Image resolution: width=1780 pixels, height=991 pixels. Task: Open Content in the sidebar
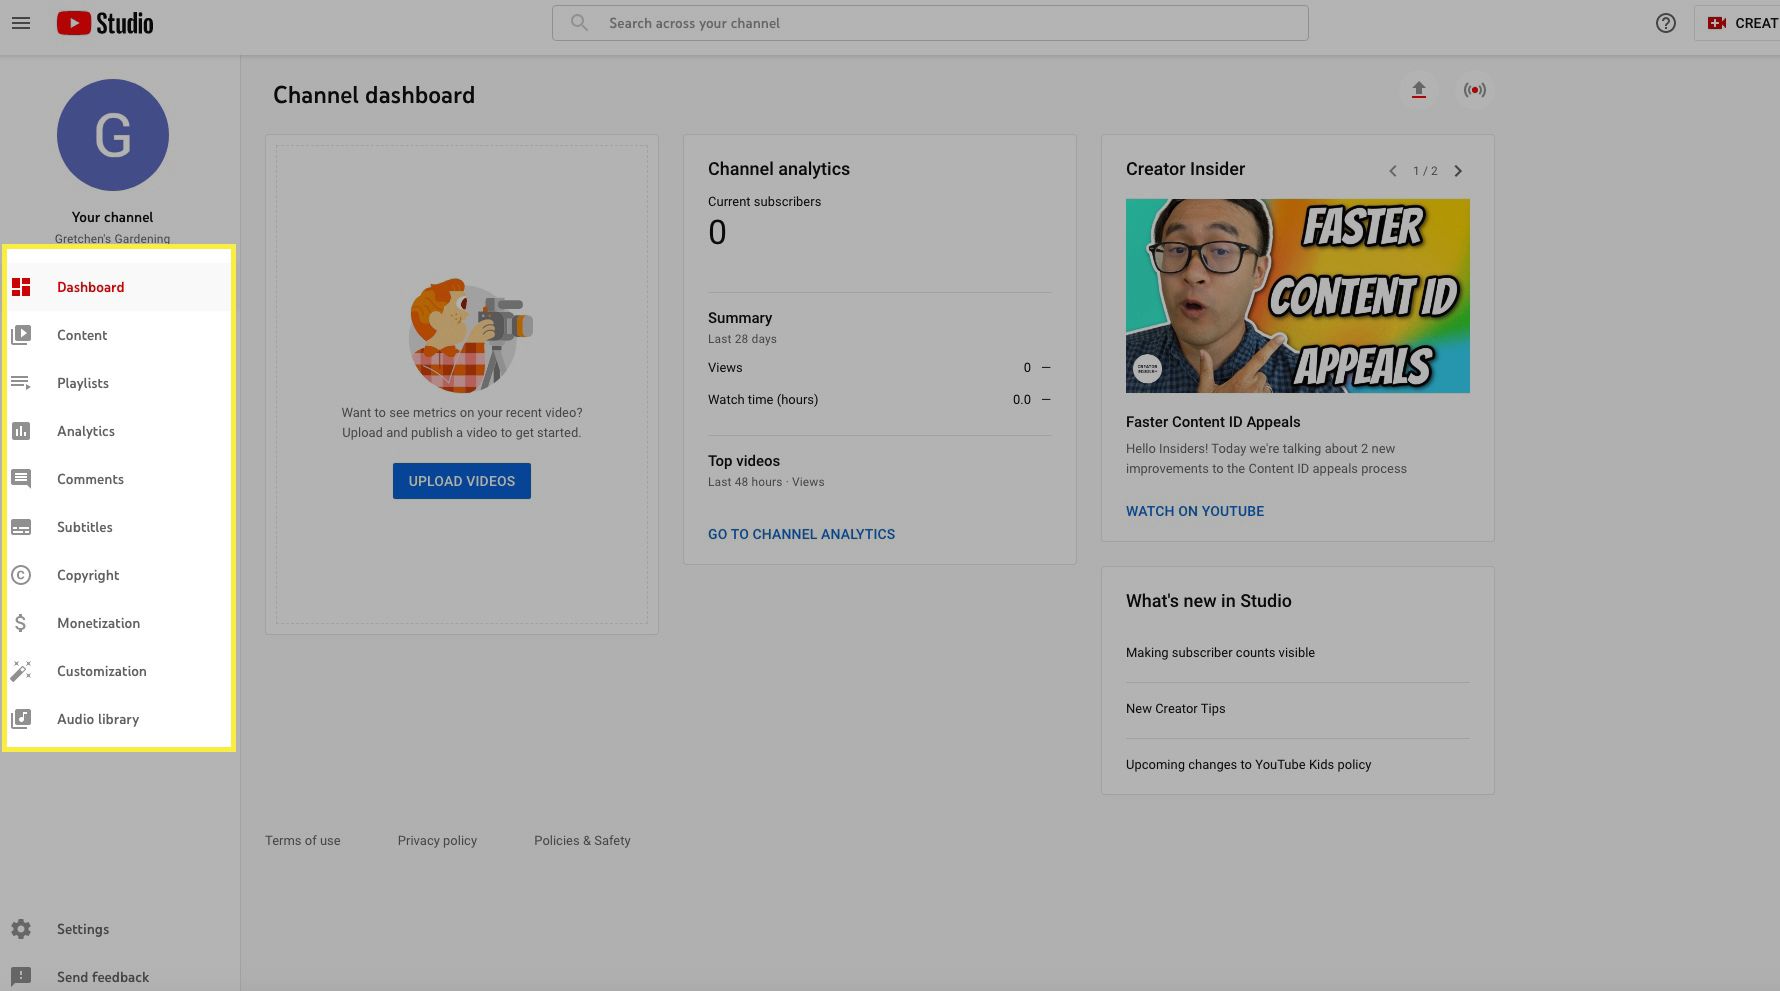(x=82, y=335)
